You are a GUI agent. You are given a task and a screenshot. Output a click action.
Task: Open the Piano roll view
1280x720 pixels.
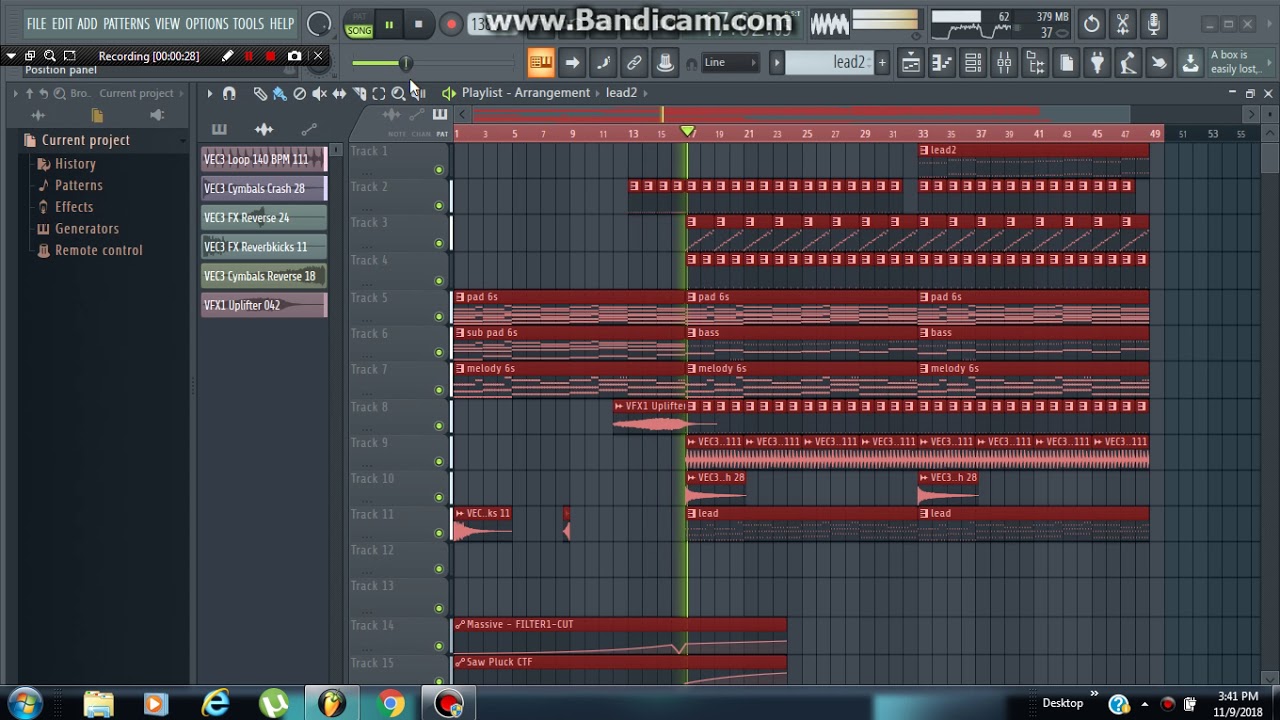point(941,64)
